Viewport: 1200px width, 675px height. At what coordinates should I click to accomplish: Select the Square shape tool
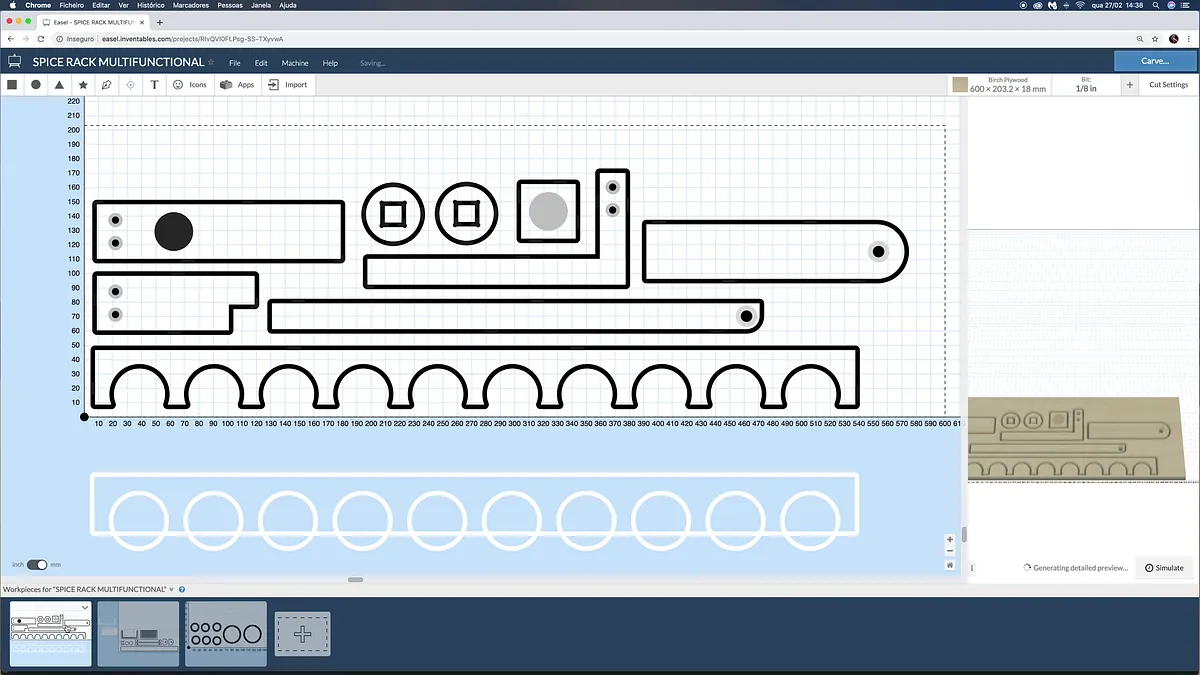click(x=12, y=85)
